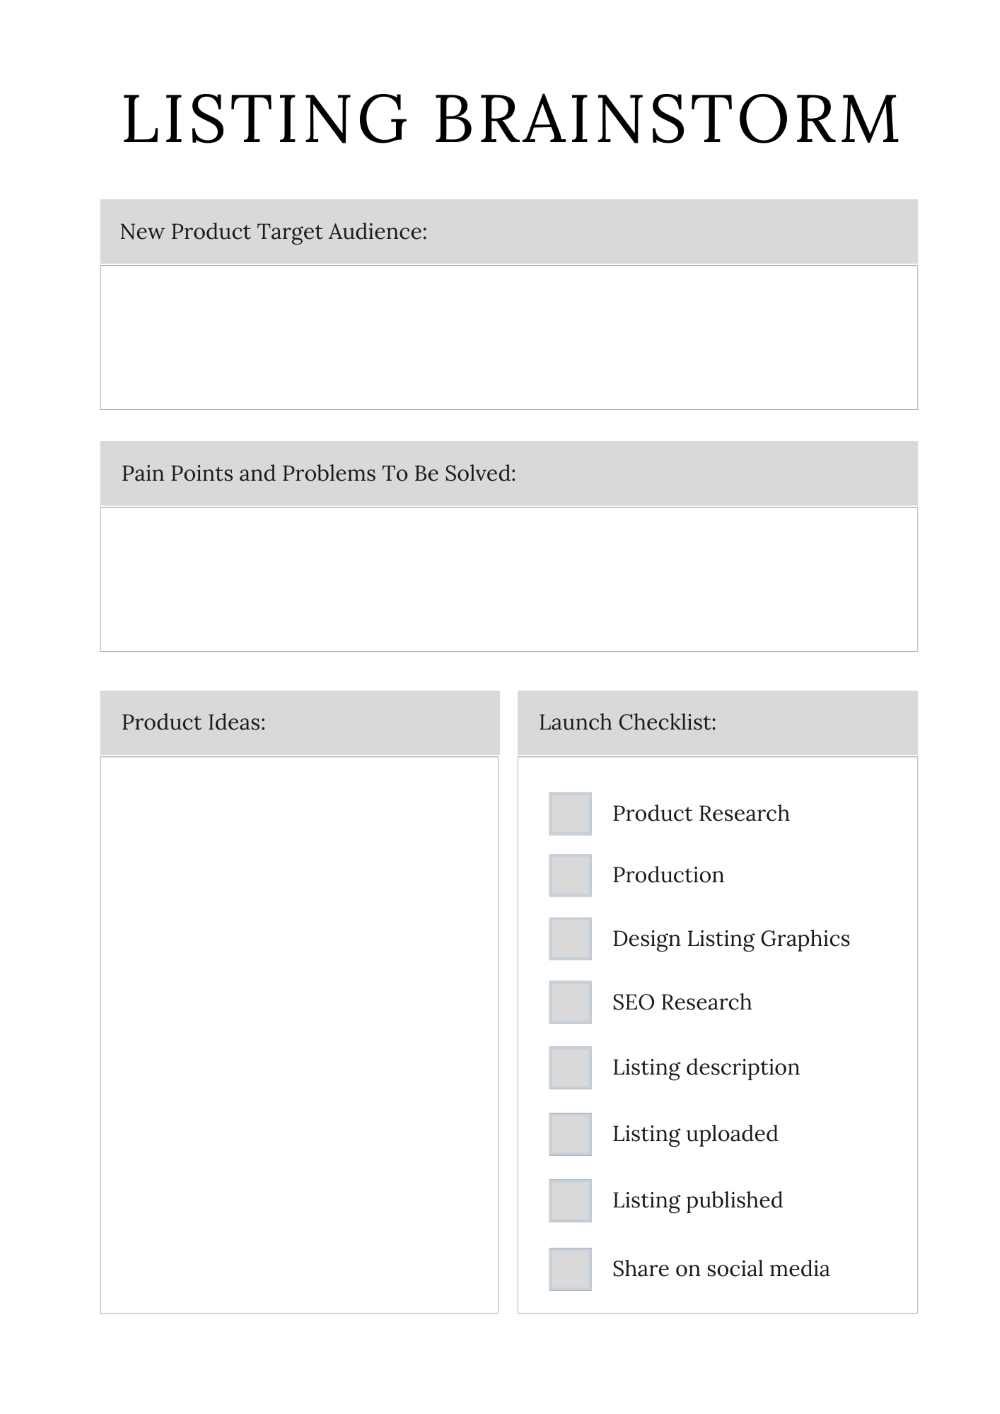
Task: Click the New Product Target Audience header
Action: click(509, 232)
